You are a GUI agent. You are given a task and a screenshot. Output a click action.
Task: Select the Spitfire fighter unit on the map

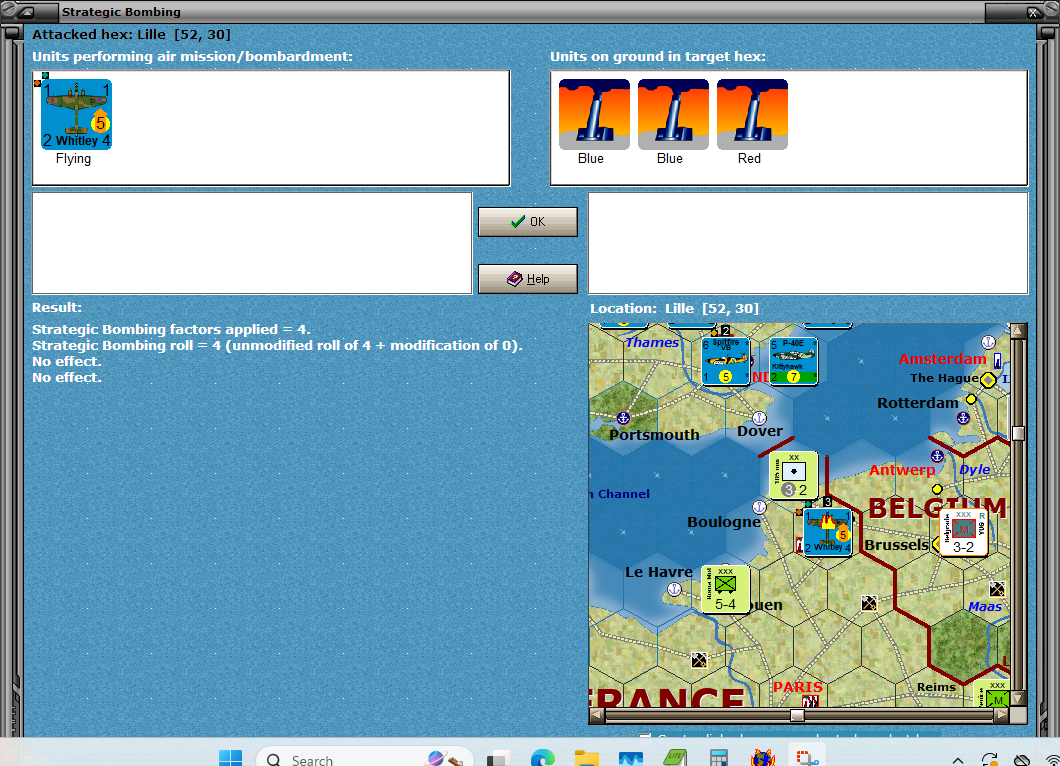725,361
